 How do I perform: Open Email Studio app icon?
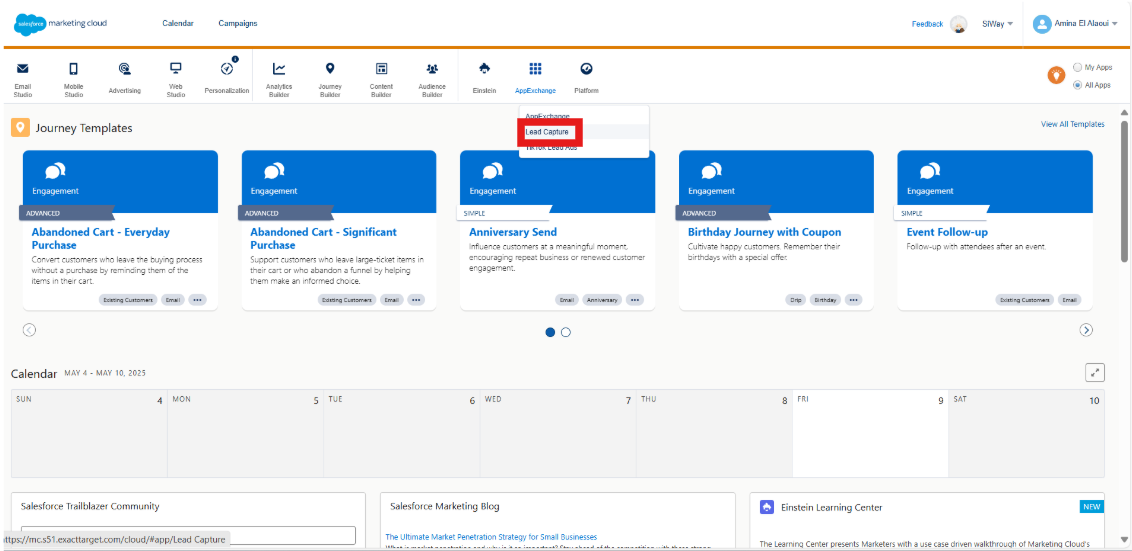click(22, 69)
